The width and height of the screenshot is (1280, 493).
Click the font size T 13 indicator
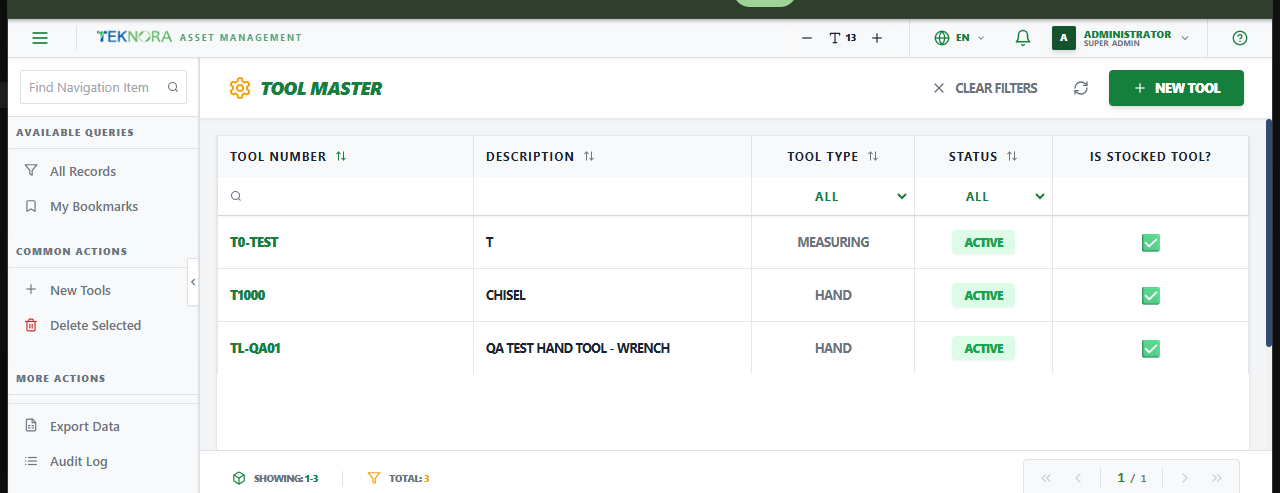pos(842,38)
